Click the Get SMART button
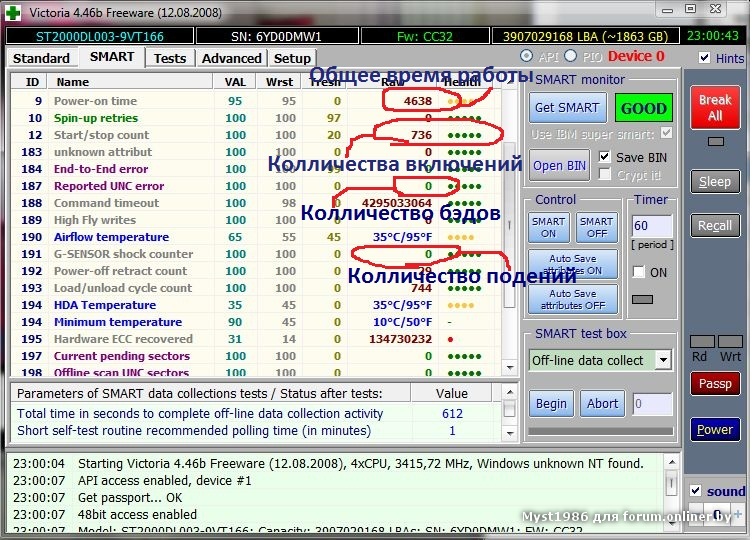Screen dimensions: 754x540 click(x=567, y=107)
